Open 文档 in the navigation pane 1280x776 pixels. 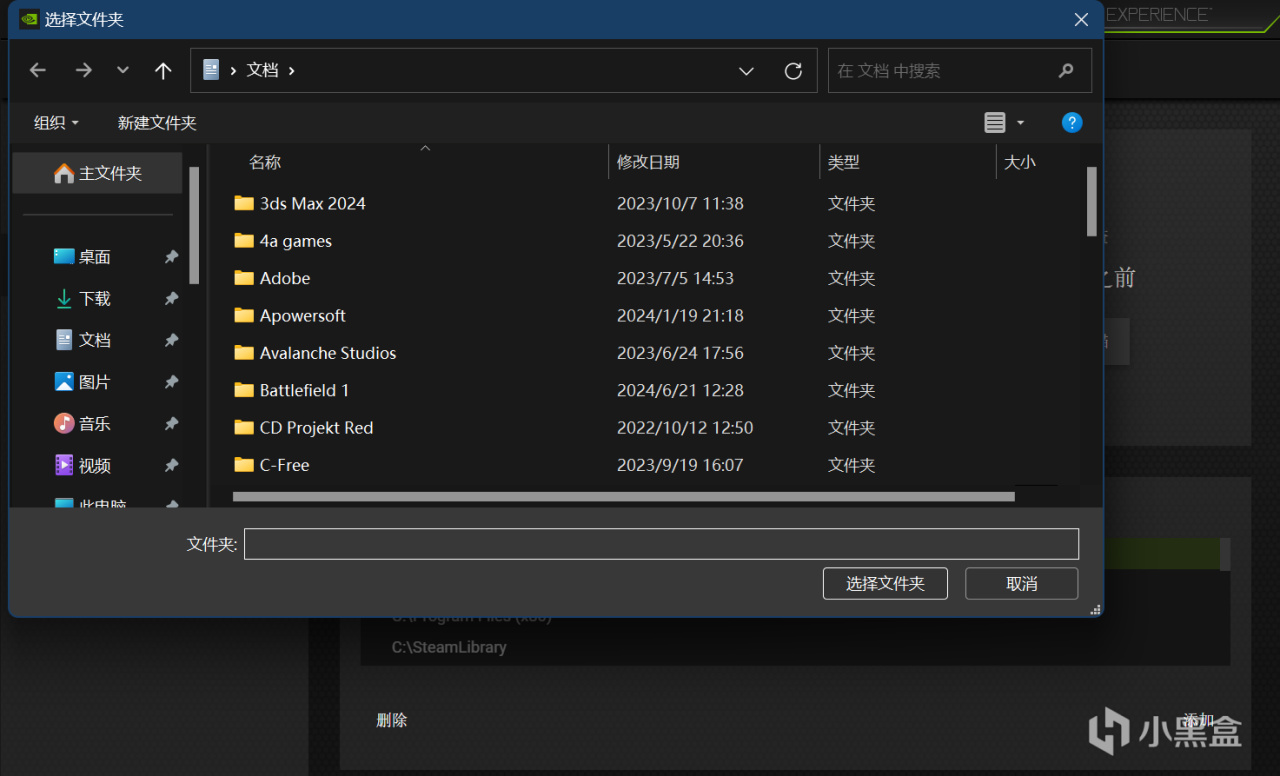coord(95,340)
